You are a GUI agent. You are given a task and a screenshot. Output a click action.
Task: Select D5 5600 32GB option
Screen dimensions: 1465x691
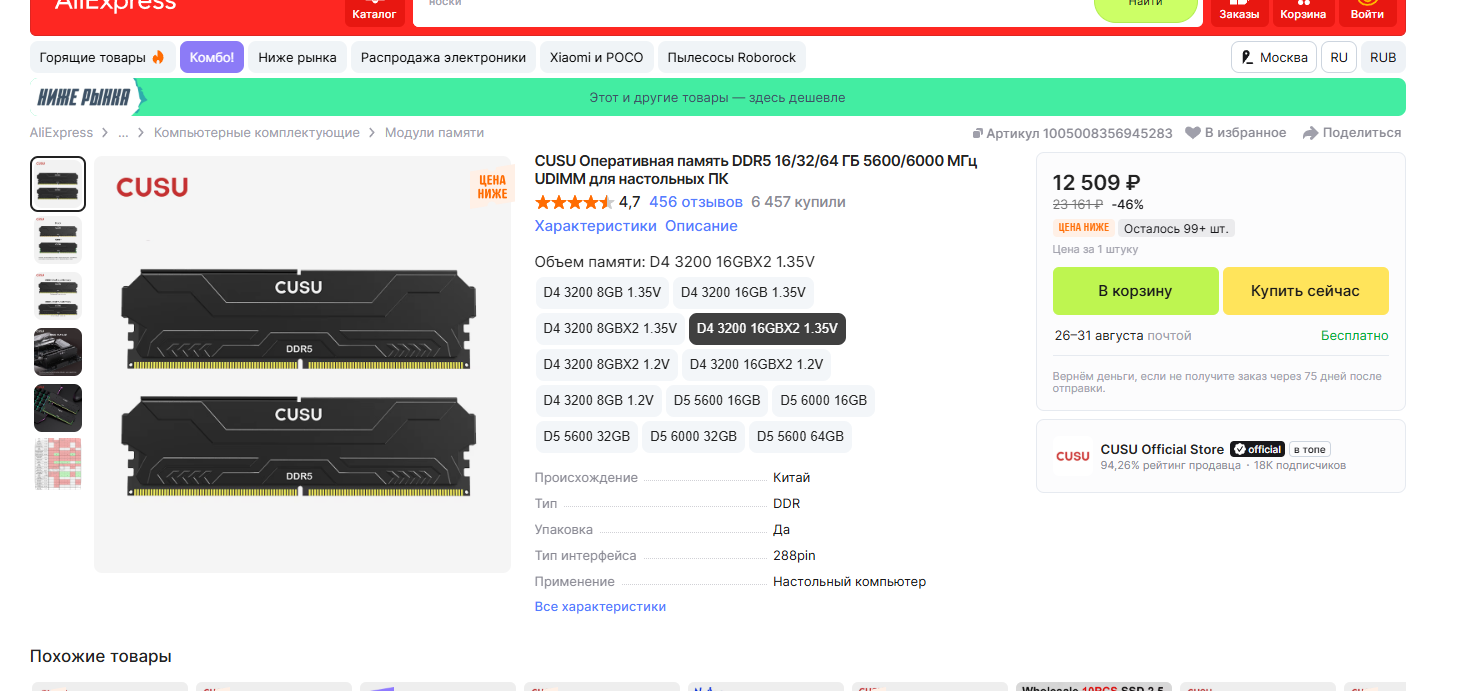[587, 436]
